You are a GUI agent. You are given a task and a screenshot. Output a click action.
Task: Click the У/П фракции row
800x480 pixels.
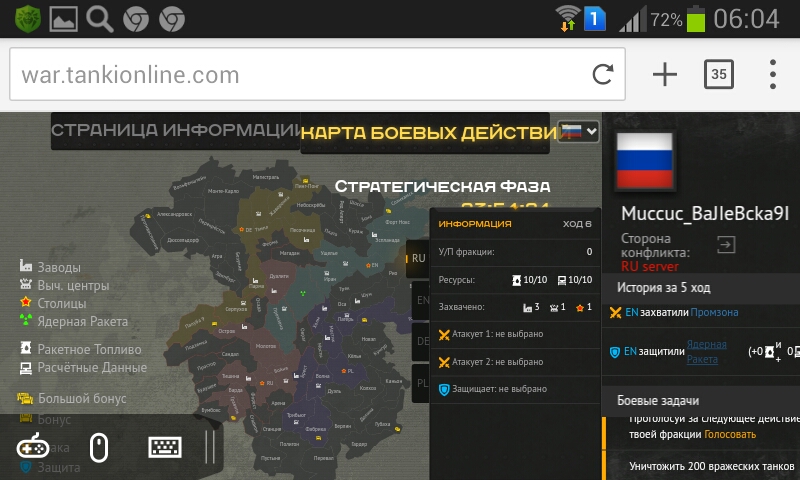pos(515,252)
